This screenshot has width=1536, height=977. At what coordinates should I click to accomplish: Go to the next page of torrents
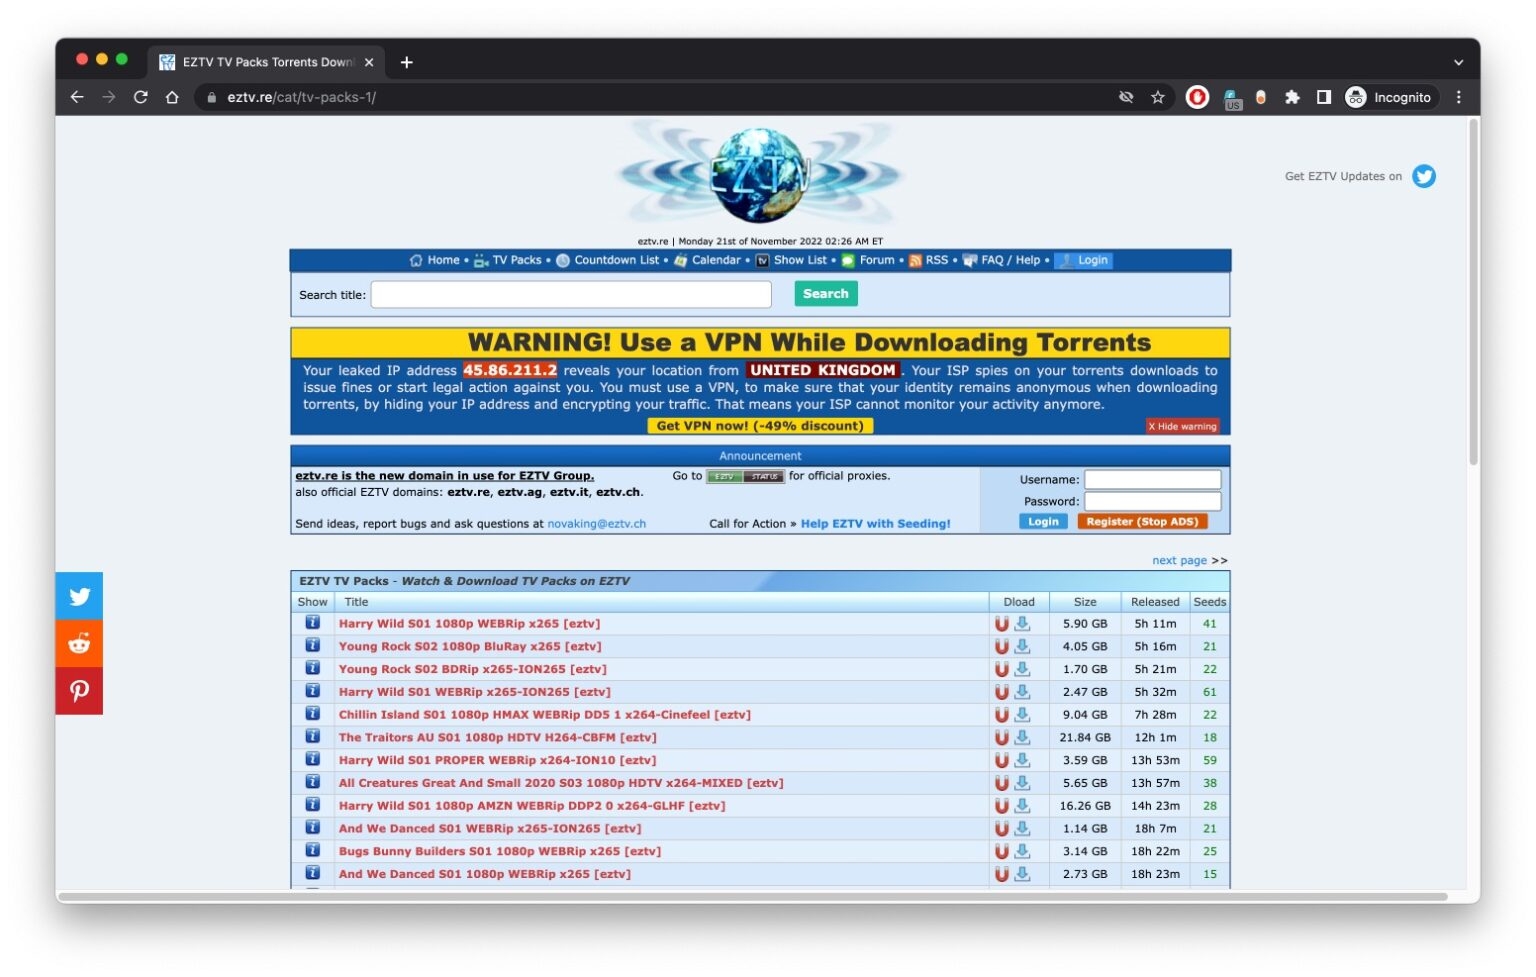pos(1180,560)
